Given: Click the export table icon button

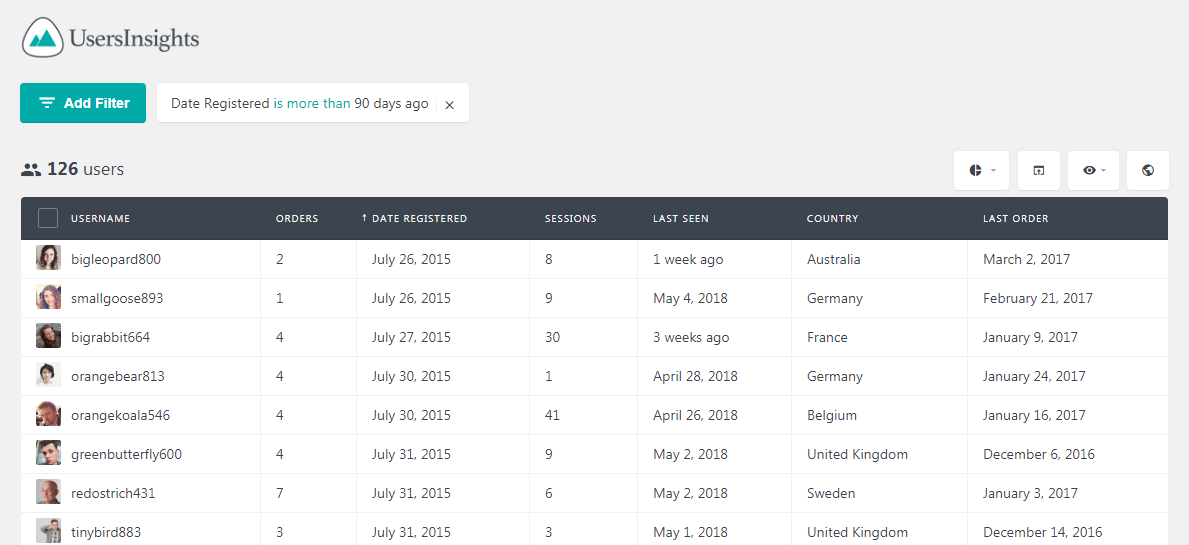Looking at the screenshot, I should 1039,171.
